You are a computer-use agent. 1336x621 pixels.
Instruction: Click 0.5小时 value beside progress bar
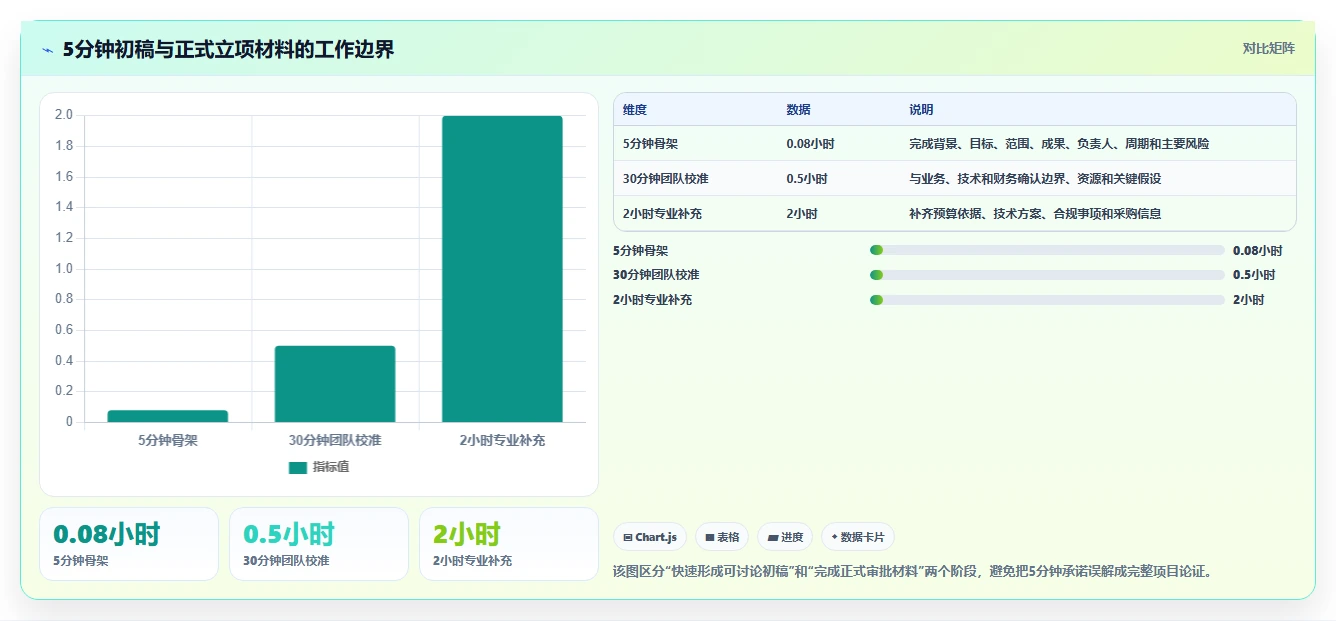(1254, 275)
